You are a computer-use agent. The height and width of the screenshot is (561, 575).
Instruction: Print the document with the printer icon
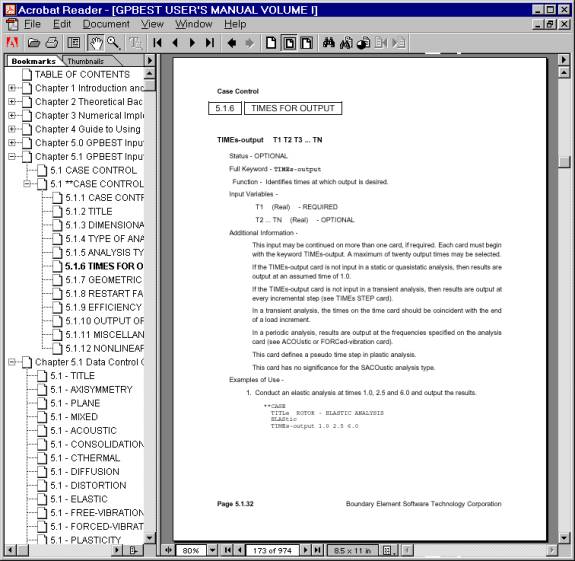[52, 43]
